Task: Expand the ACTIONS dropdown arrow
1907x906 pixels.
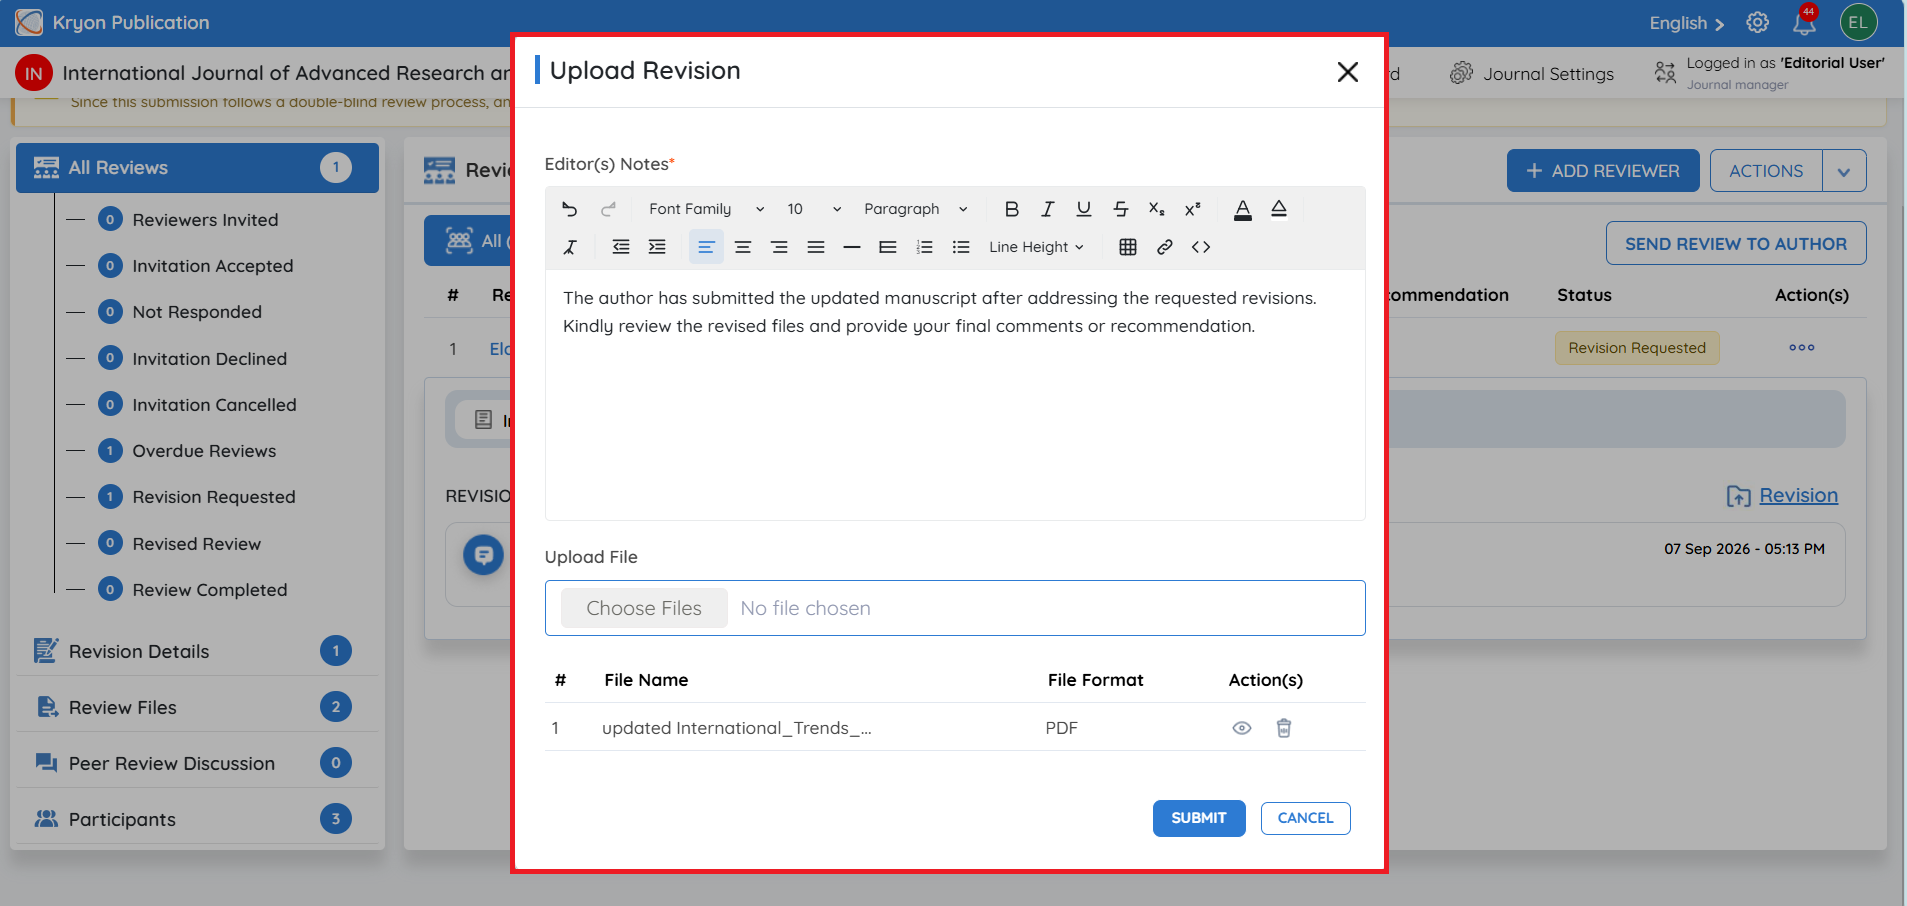Action: pyautogui.click(x=1844, y=171)
